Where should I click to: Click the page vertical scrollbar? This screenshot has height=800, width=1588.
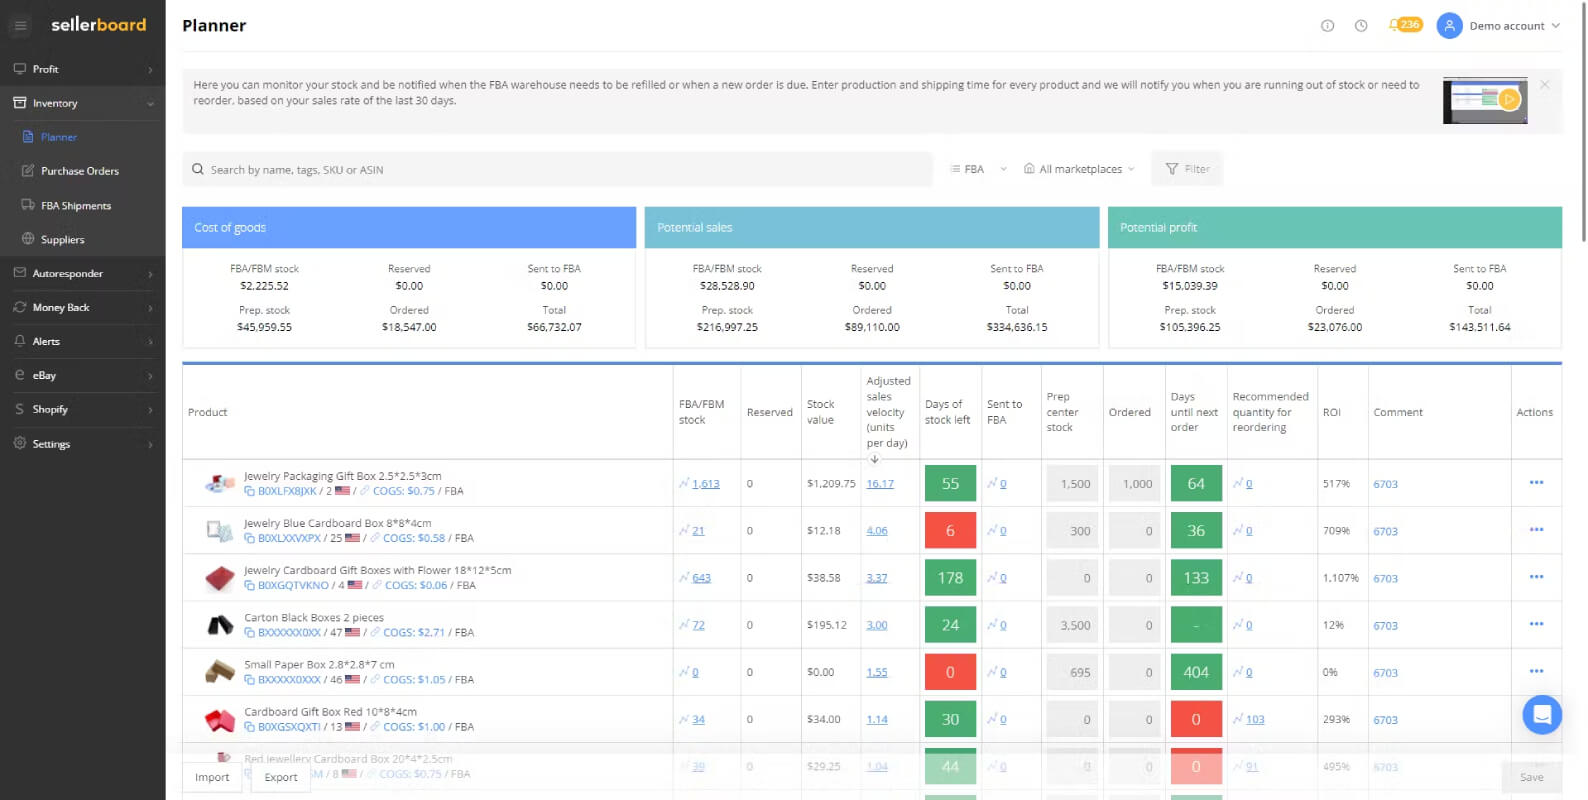point(1583,124)
